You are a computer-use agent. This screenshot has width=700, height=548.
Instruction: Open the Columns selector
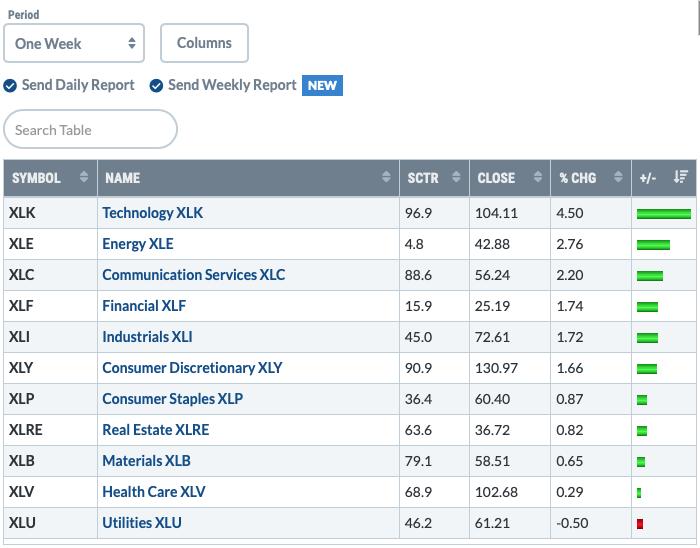204,43
